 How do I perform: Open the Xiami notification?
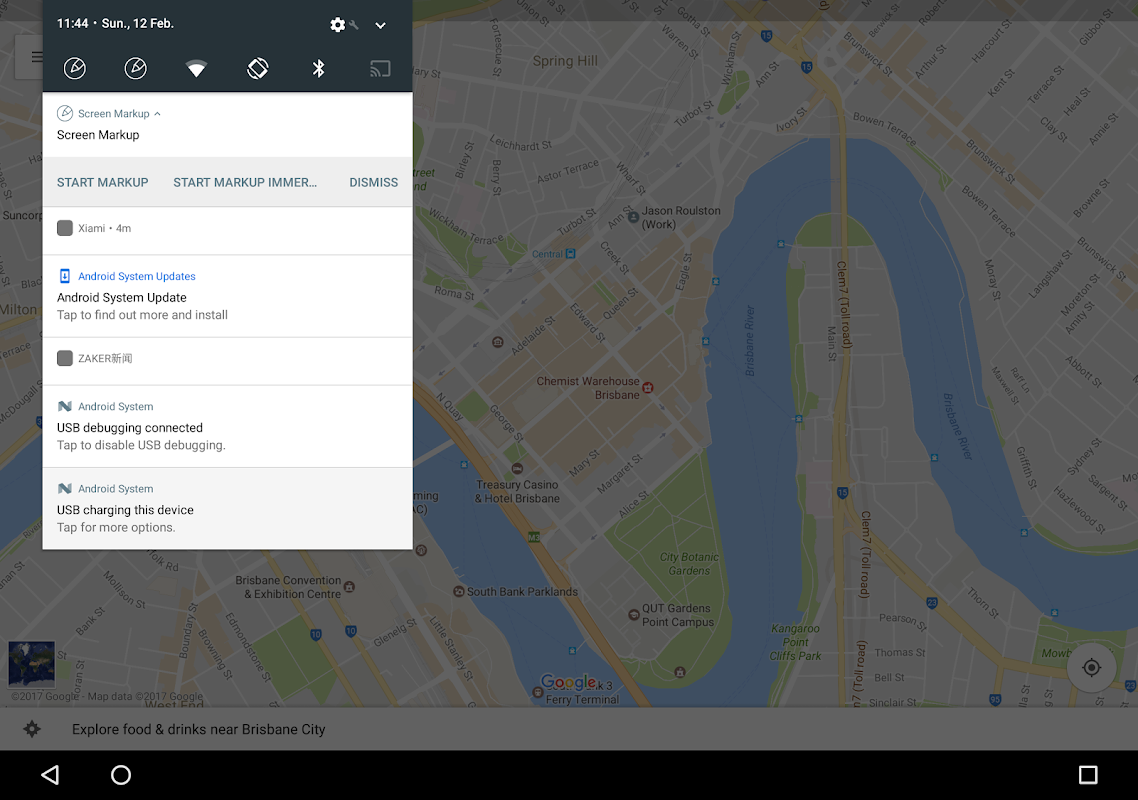click(x=227, y=229)
